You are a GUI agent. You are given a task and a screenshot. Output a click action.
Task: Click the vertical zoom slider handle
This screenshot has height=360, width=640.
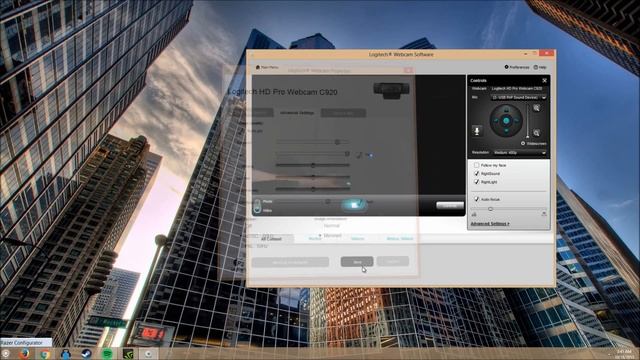527,137
